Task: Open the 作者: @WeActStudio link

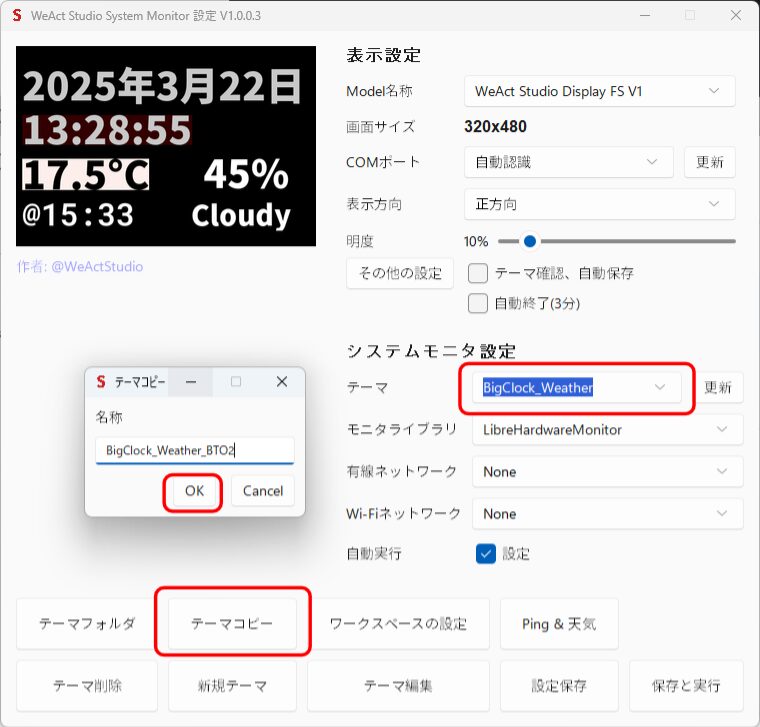Action: tap(80, 267)
